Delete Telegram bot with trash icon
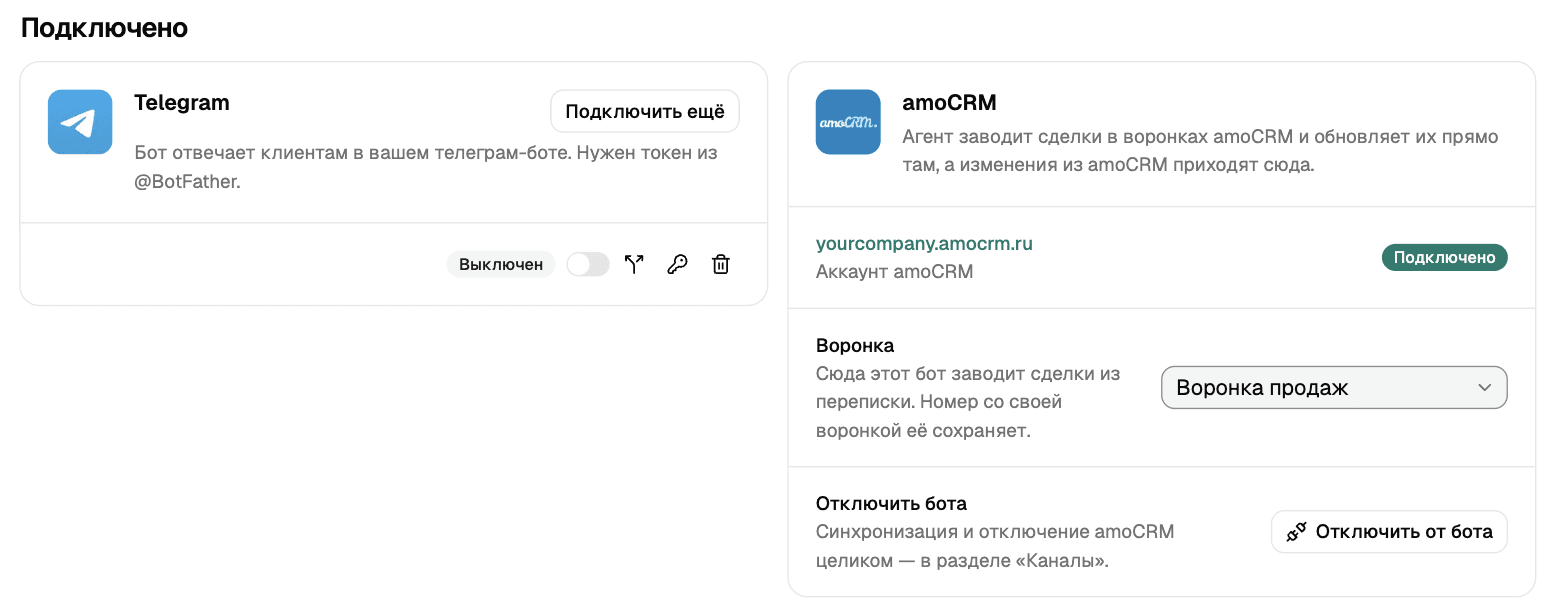 click(x=720, y=264)
